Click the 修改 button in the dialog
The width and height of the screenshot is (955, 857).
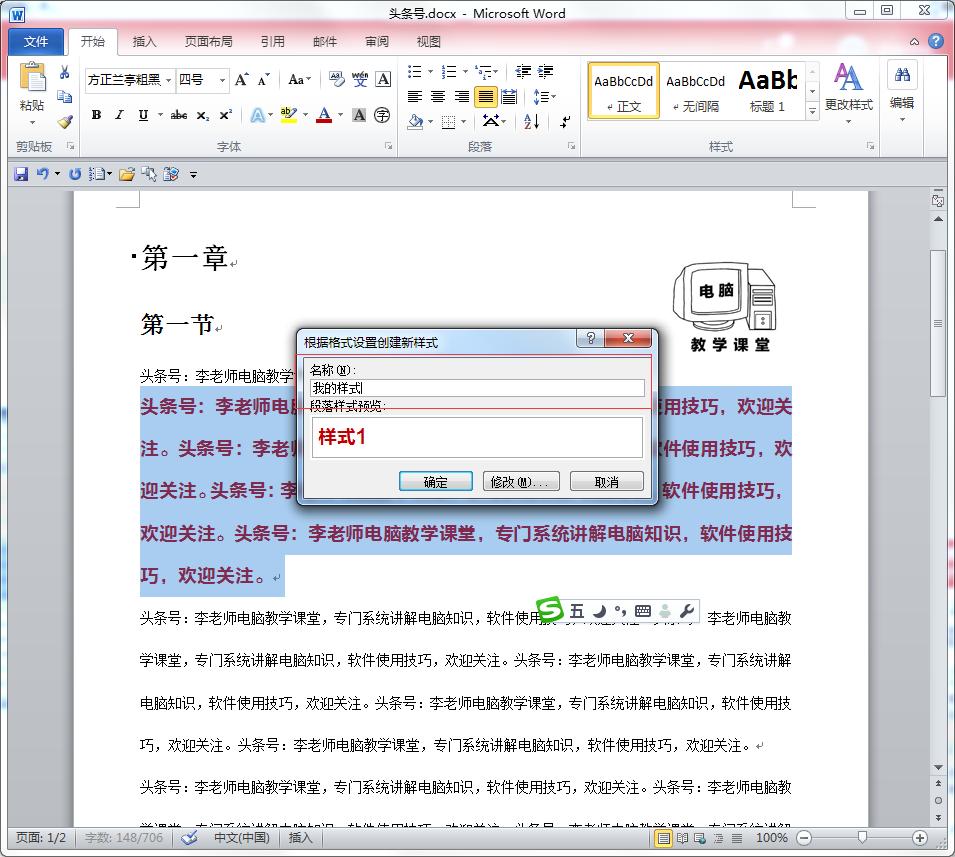pyautogui.click(x=521, y=481)
